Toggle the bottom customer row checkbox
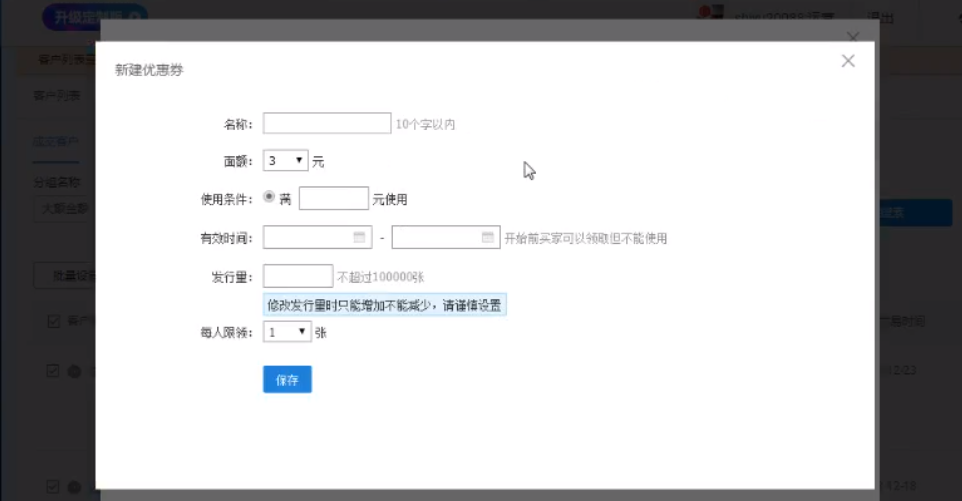 tap(54, 487)
